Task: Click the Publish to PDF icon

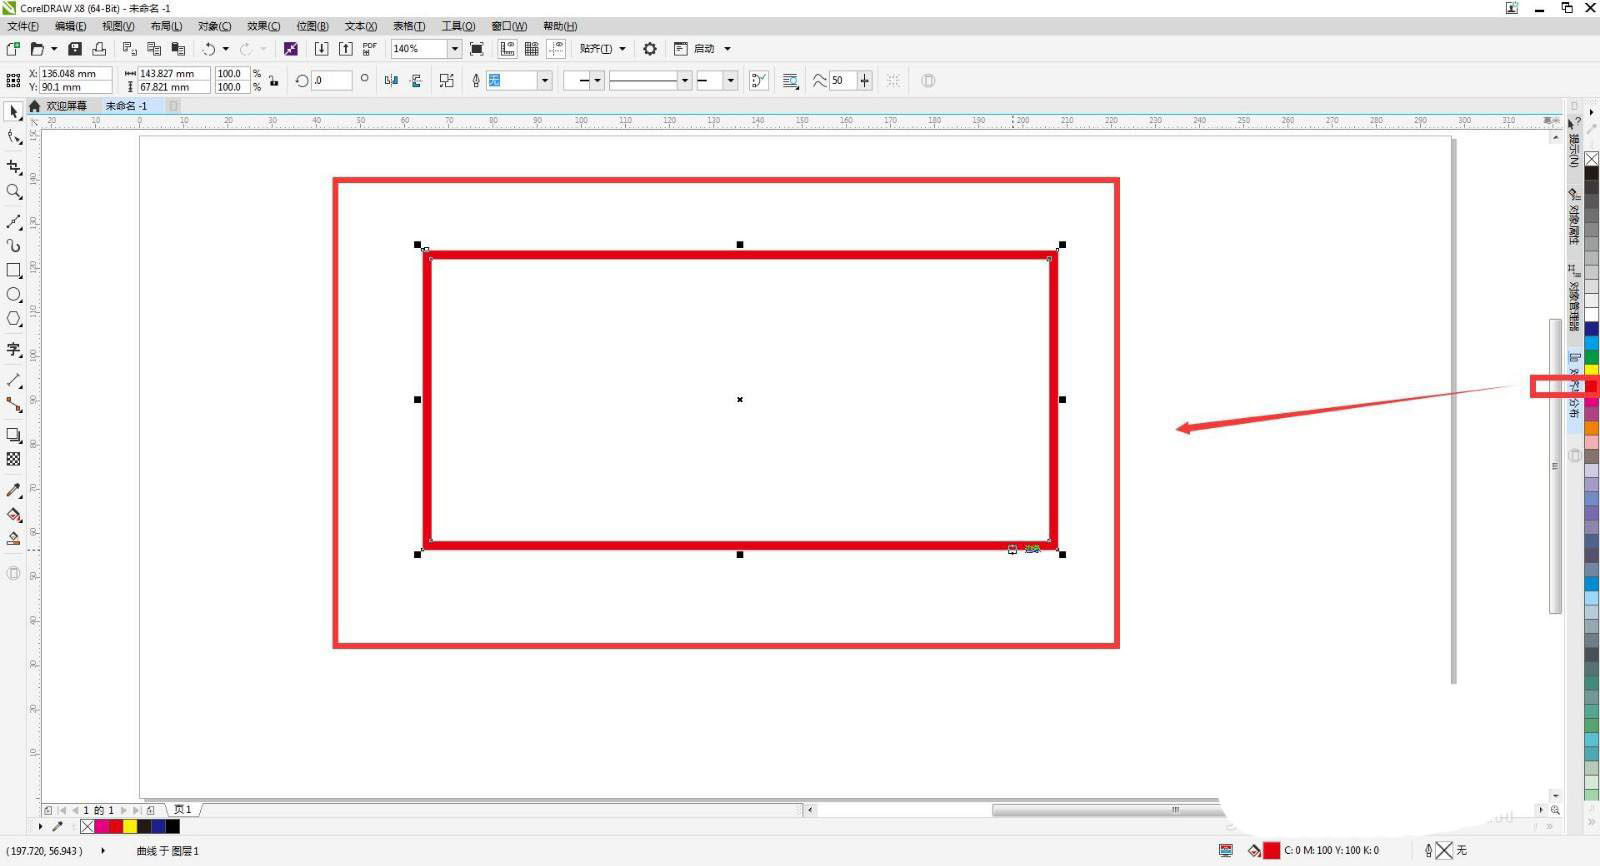Action: click(370, 48)
